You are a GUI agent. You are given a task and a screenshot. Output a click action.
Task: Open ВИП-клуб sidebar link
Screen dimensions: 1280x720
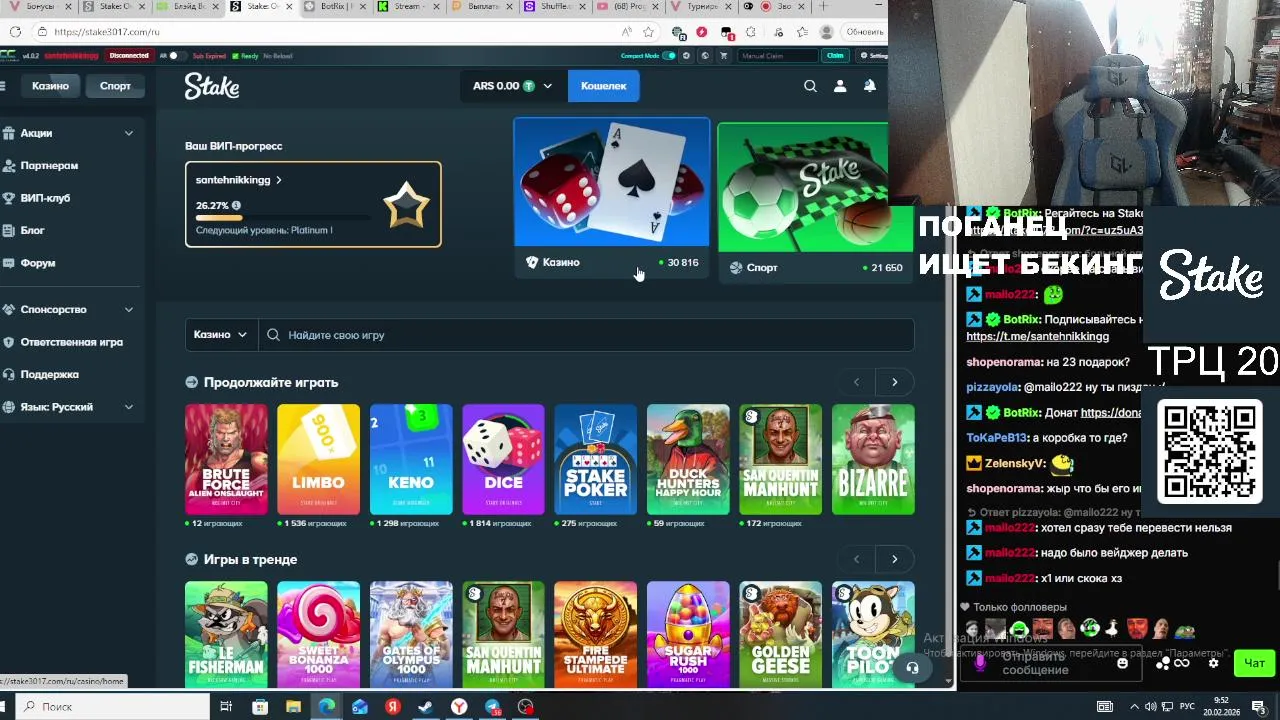(45, 198)
